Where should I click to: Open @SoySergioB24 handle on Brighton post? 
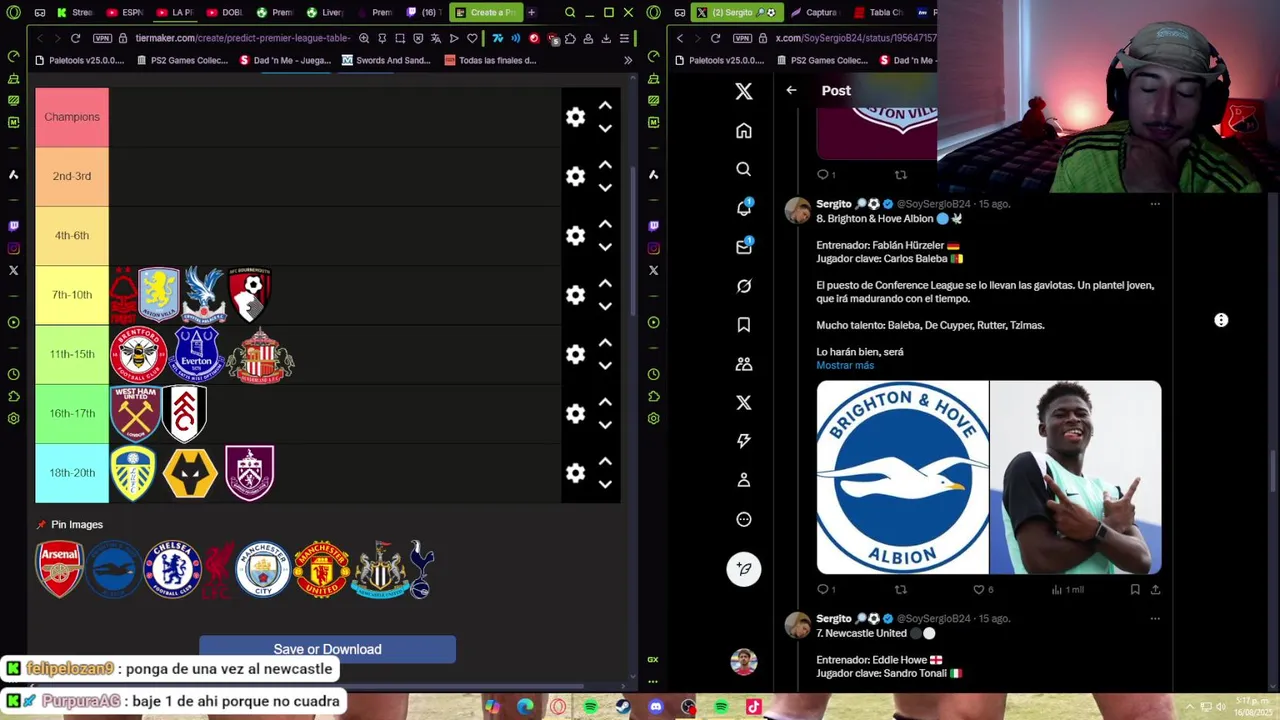[933, 204]
